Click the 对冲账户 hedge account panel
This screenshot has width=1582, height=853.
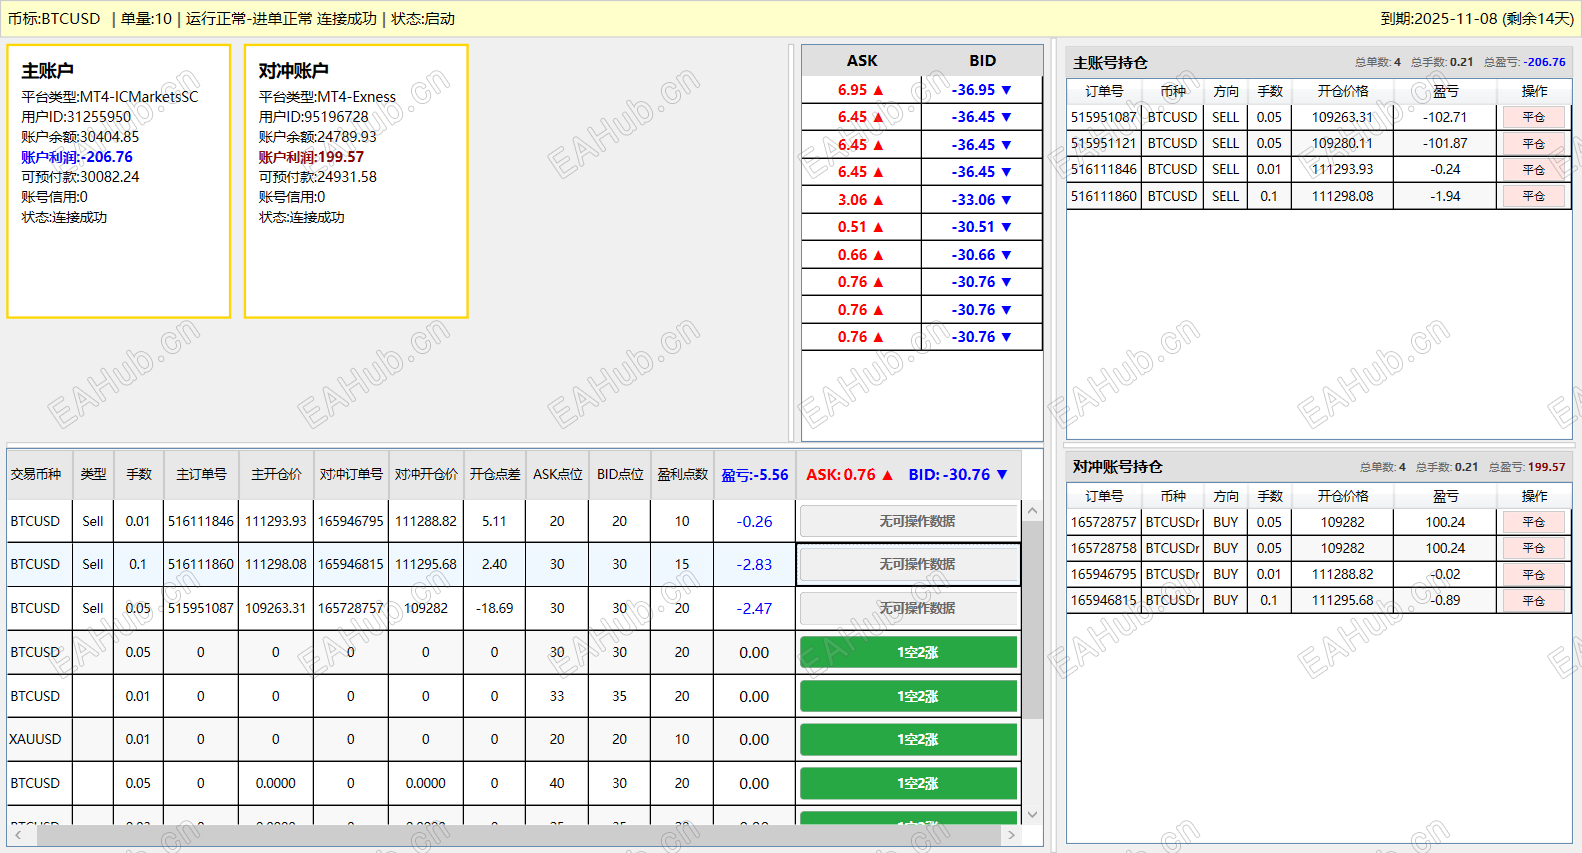click(x=356, y=181)
